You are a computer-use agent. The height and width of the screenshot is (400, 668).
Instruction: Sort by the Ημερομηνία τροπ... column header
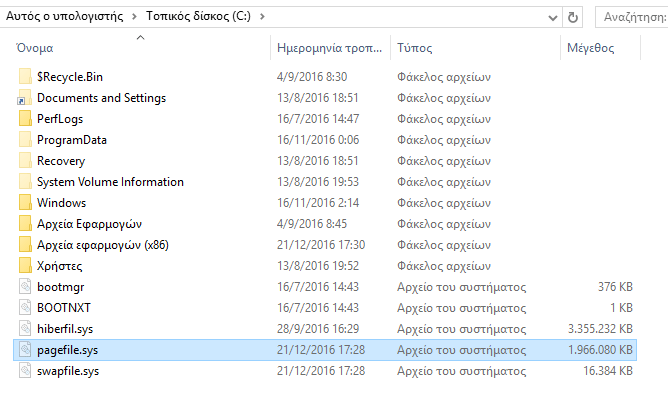click(x=330, y=48)
